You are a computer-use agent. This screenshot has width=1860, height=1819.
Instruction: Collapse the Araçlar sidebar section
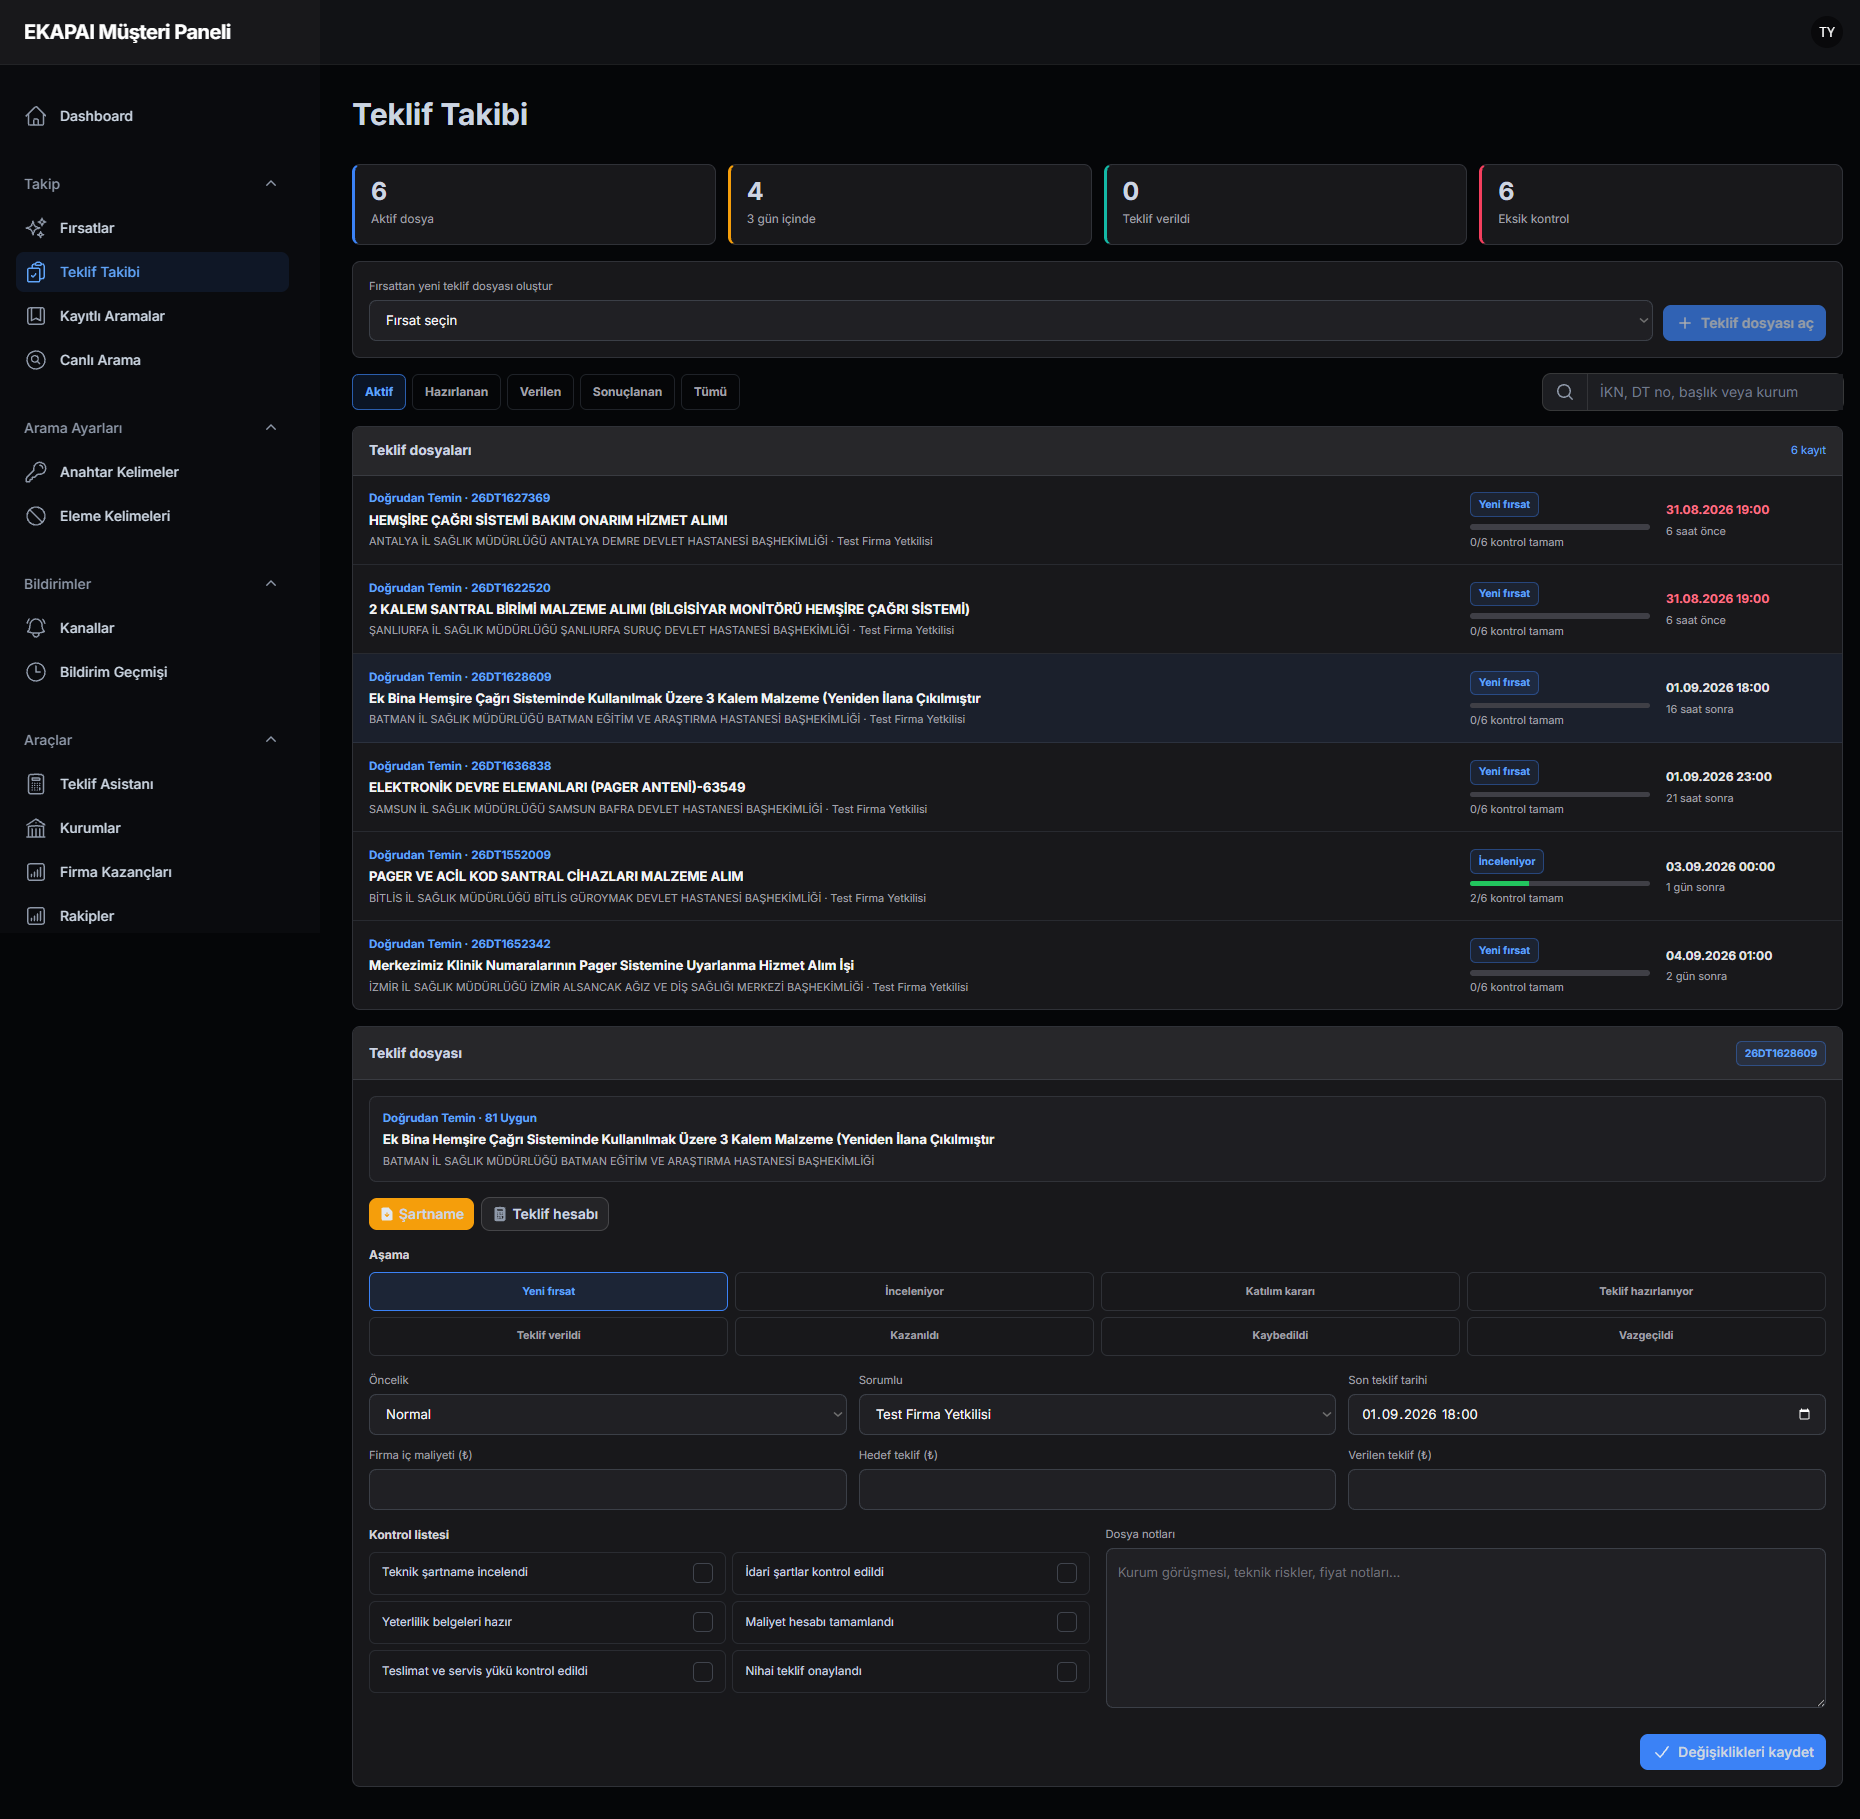coord(271,740)
